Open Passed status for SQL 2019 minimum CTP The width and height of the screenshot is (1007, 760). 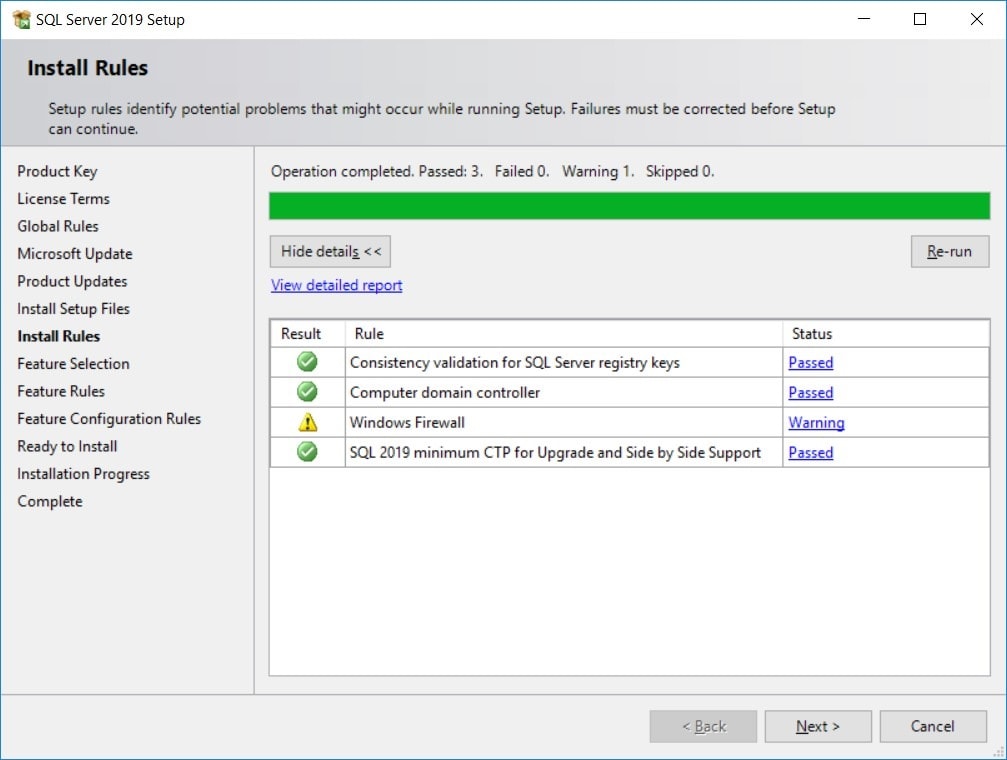[810, 452]
